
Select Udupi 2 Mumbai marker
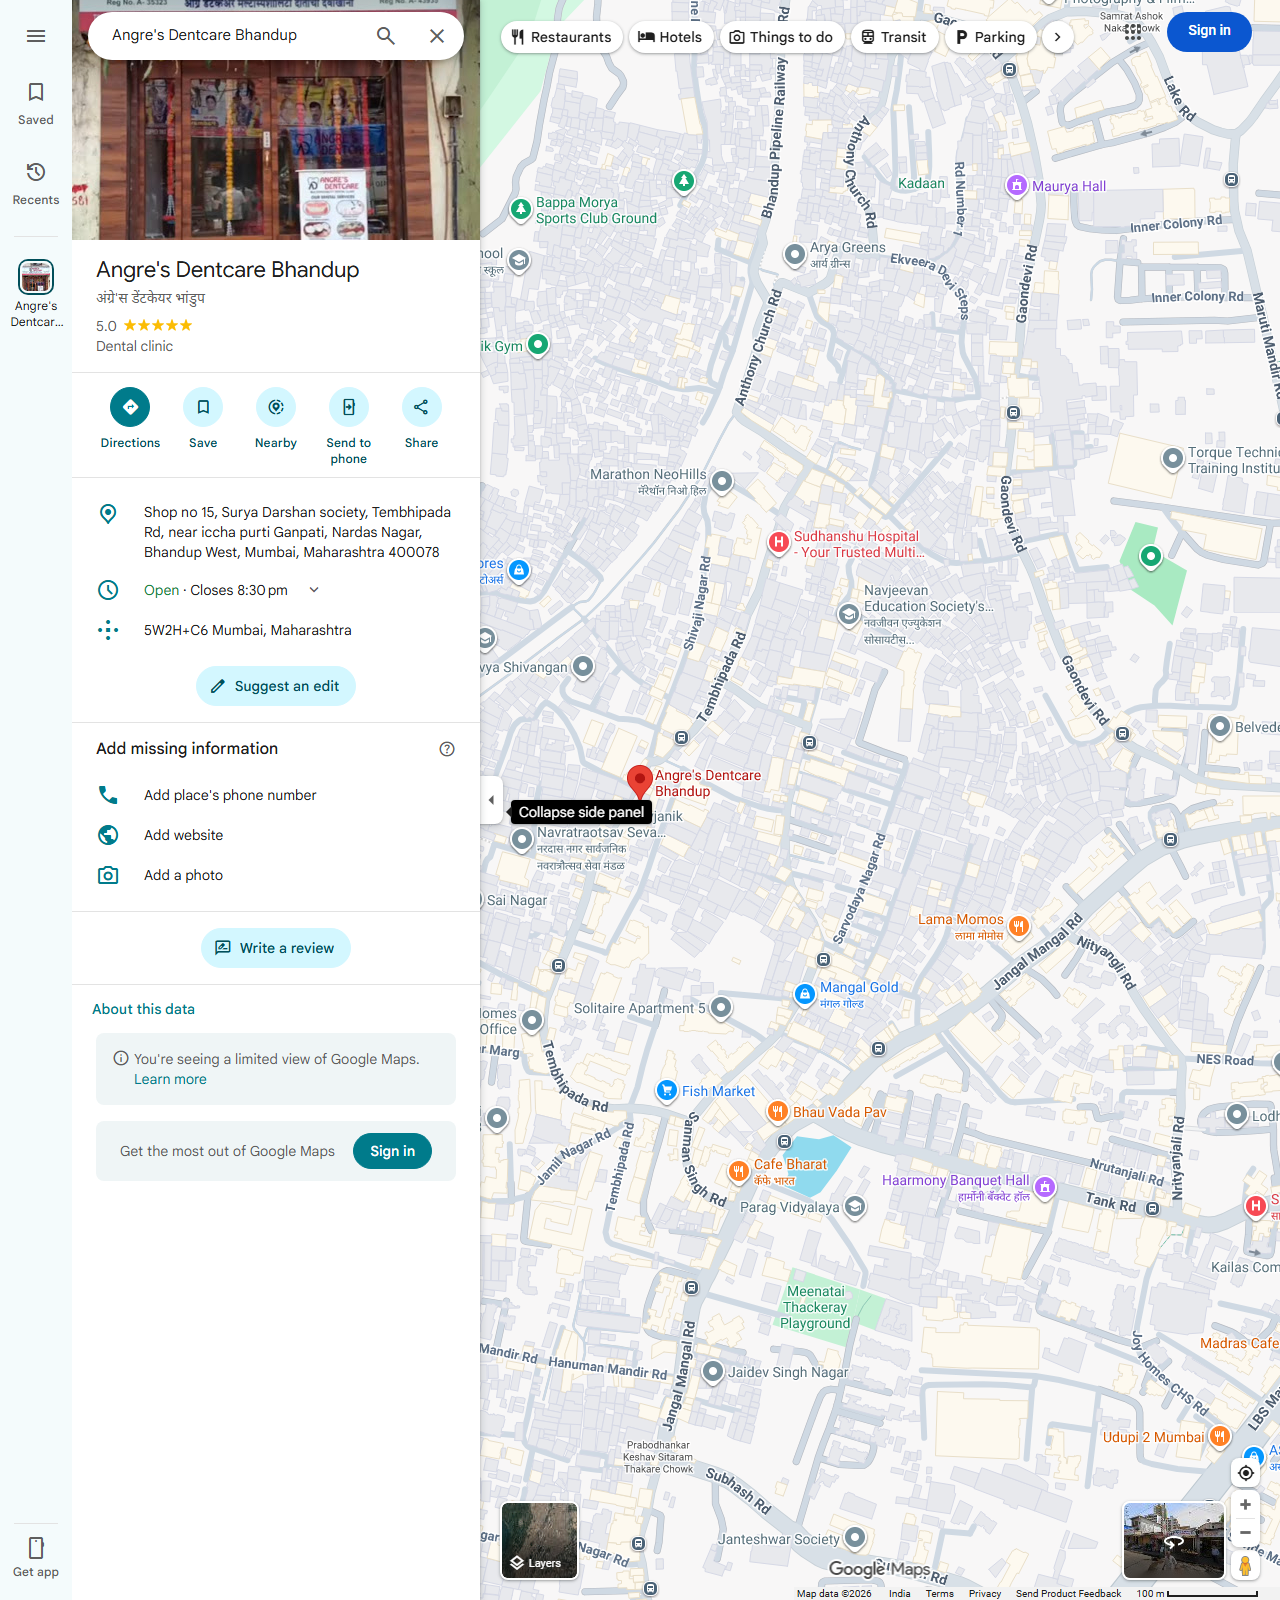tap(1219, 1437)
